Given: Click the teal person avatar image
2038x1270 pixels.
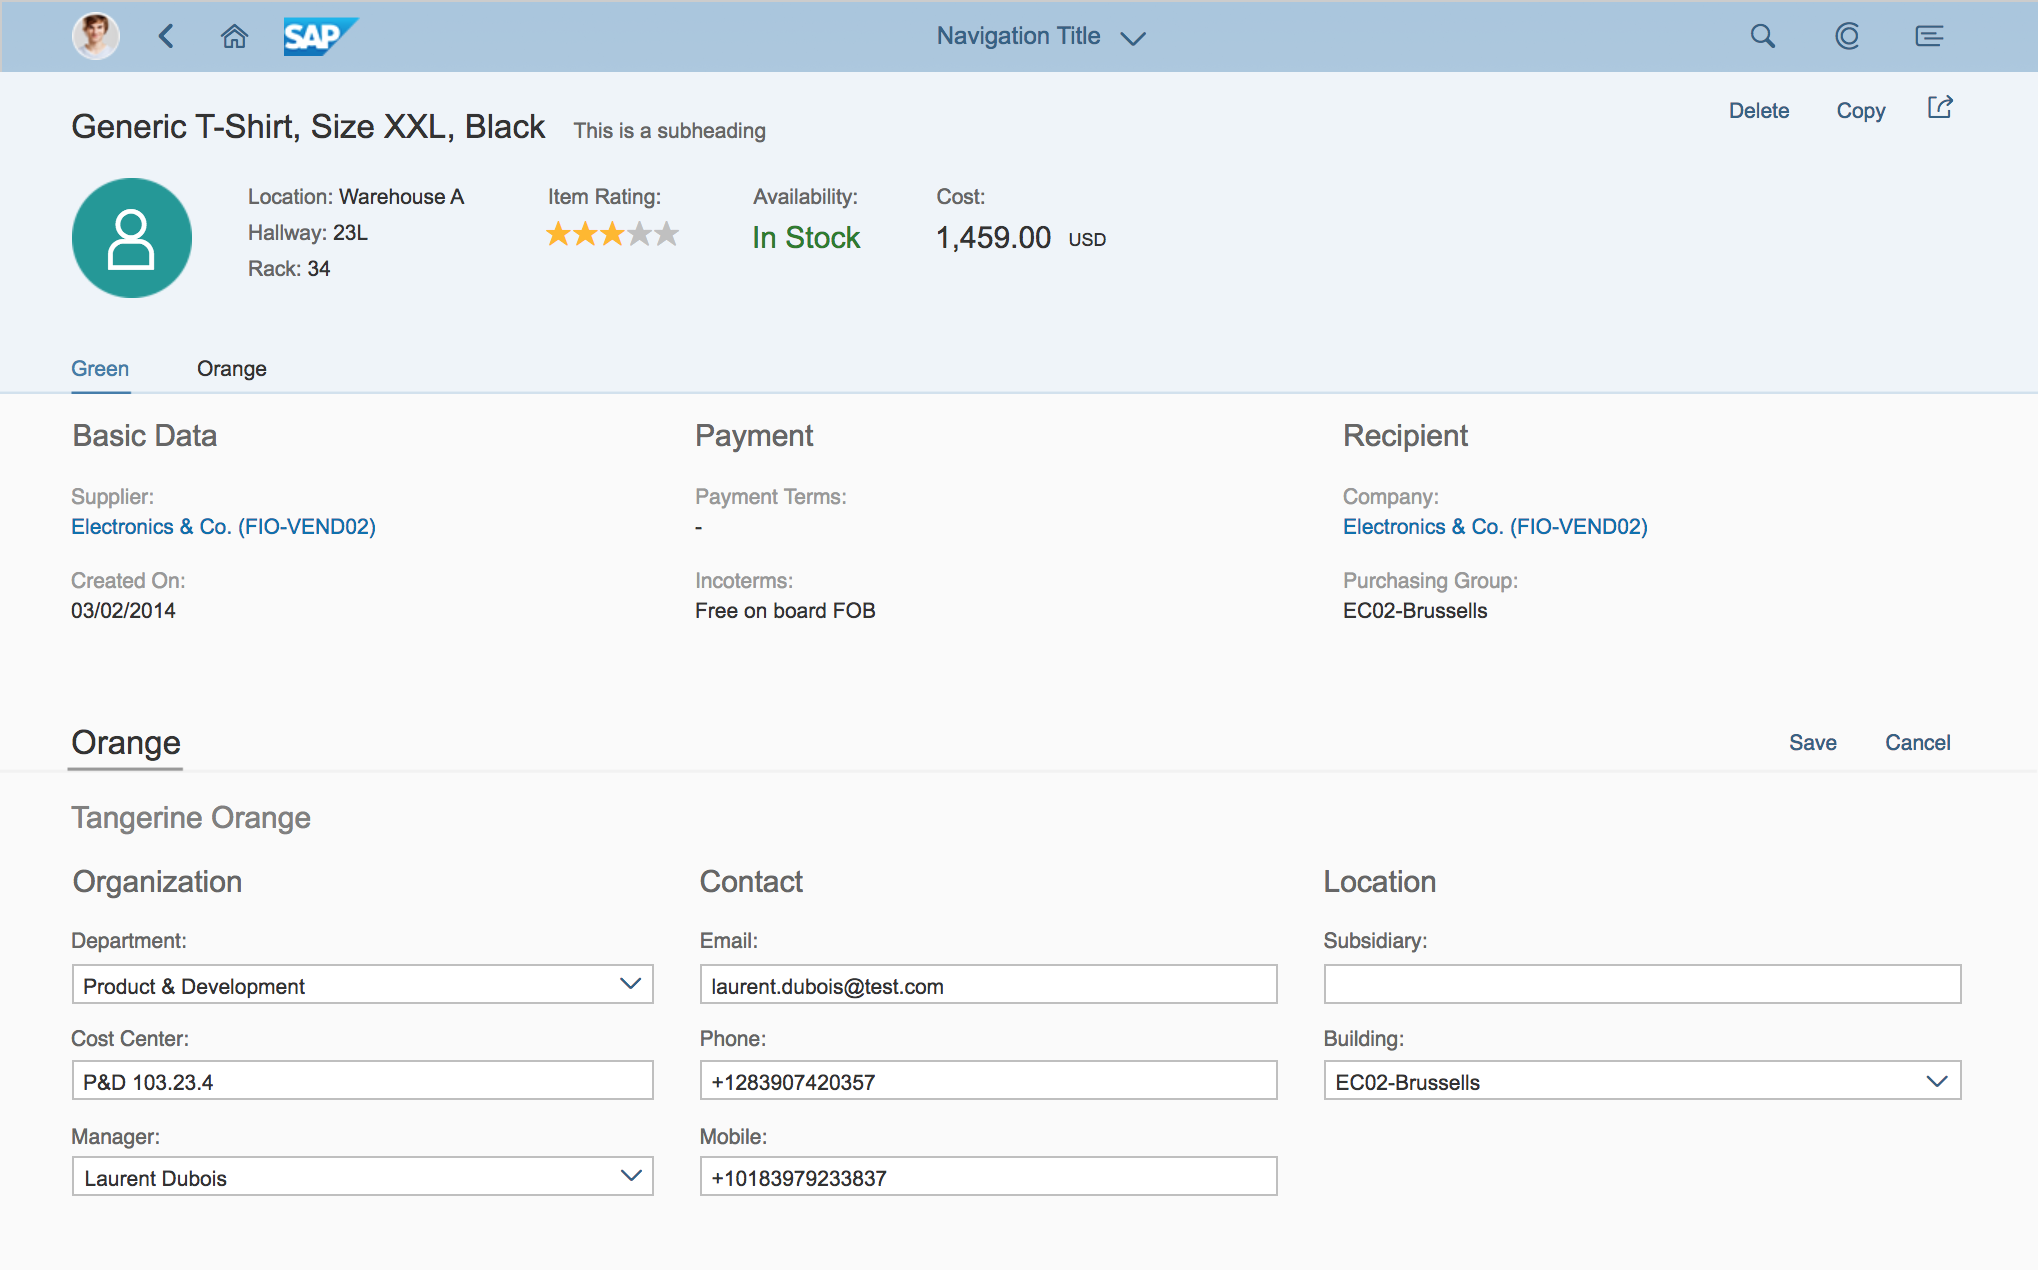Looking at the screenshot, I should click(x=132, y=238).
